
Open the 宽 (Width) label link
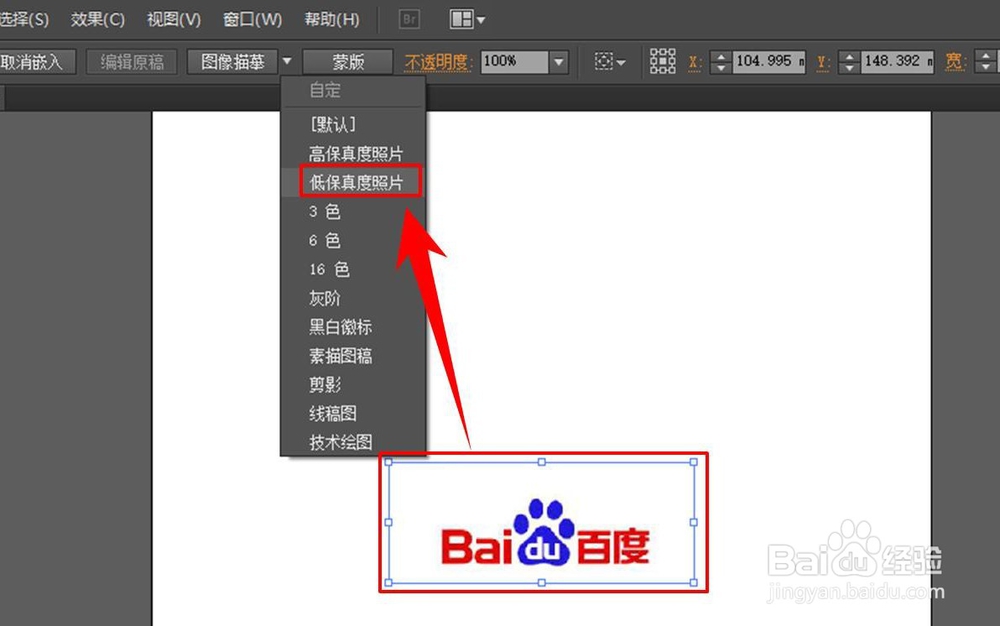tap(954, 62)
